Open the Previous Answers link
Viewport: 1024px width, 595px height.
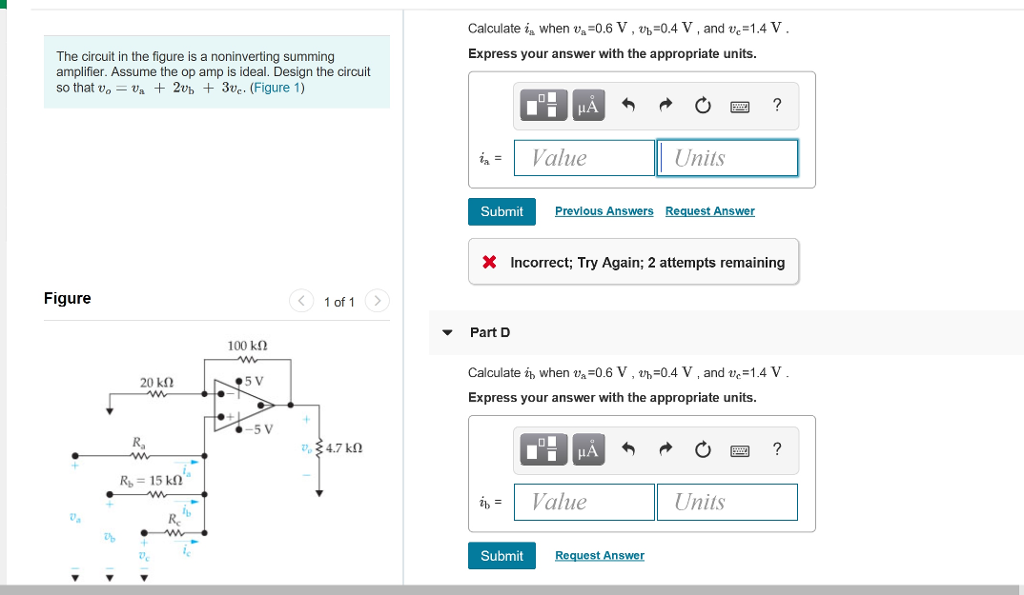[x=604, y=211]
